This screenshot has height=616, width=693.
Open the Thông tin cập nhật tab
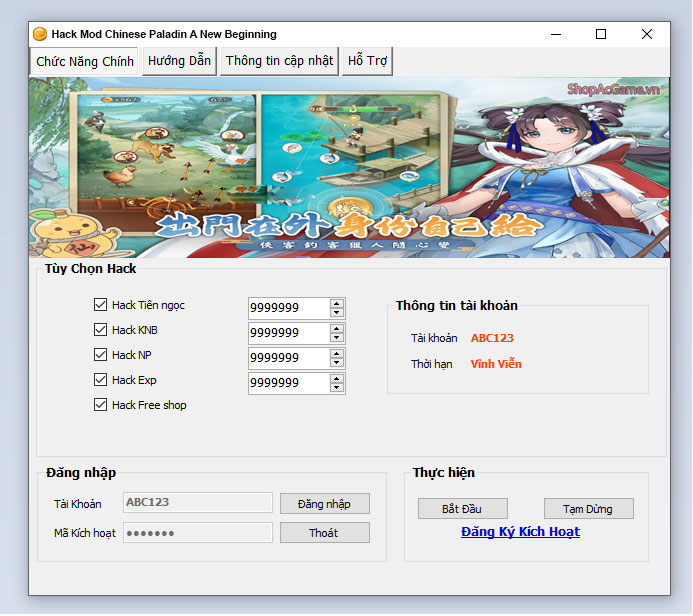279,61
